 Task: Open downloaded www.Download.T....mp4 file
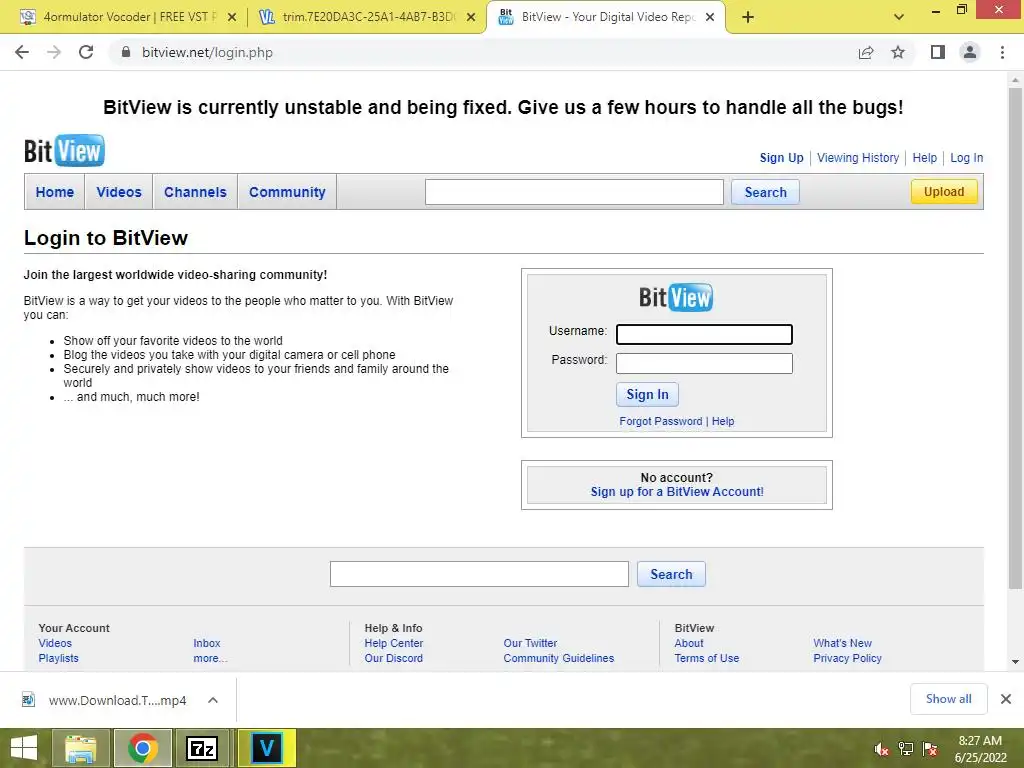104,700
